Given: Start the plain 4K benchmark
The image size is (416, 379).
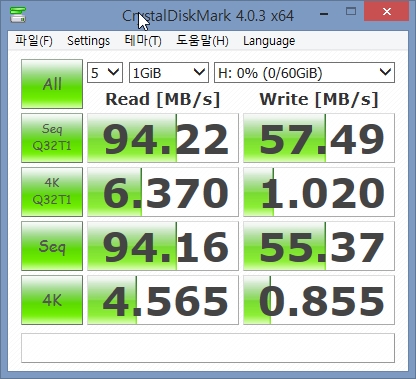Looking at the screenshot, I should tap(52, 300).
